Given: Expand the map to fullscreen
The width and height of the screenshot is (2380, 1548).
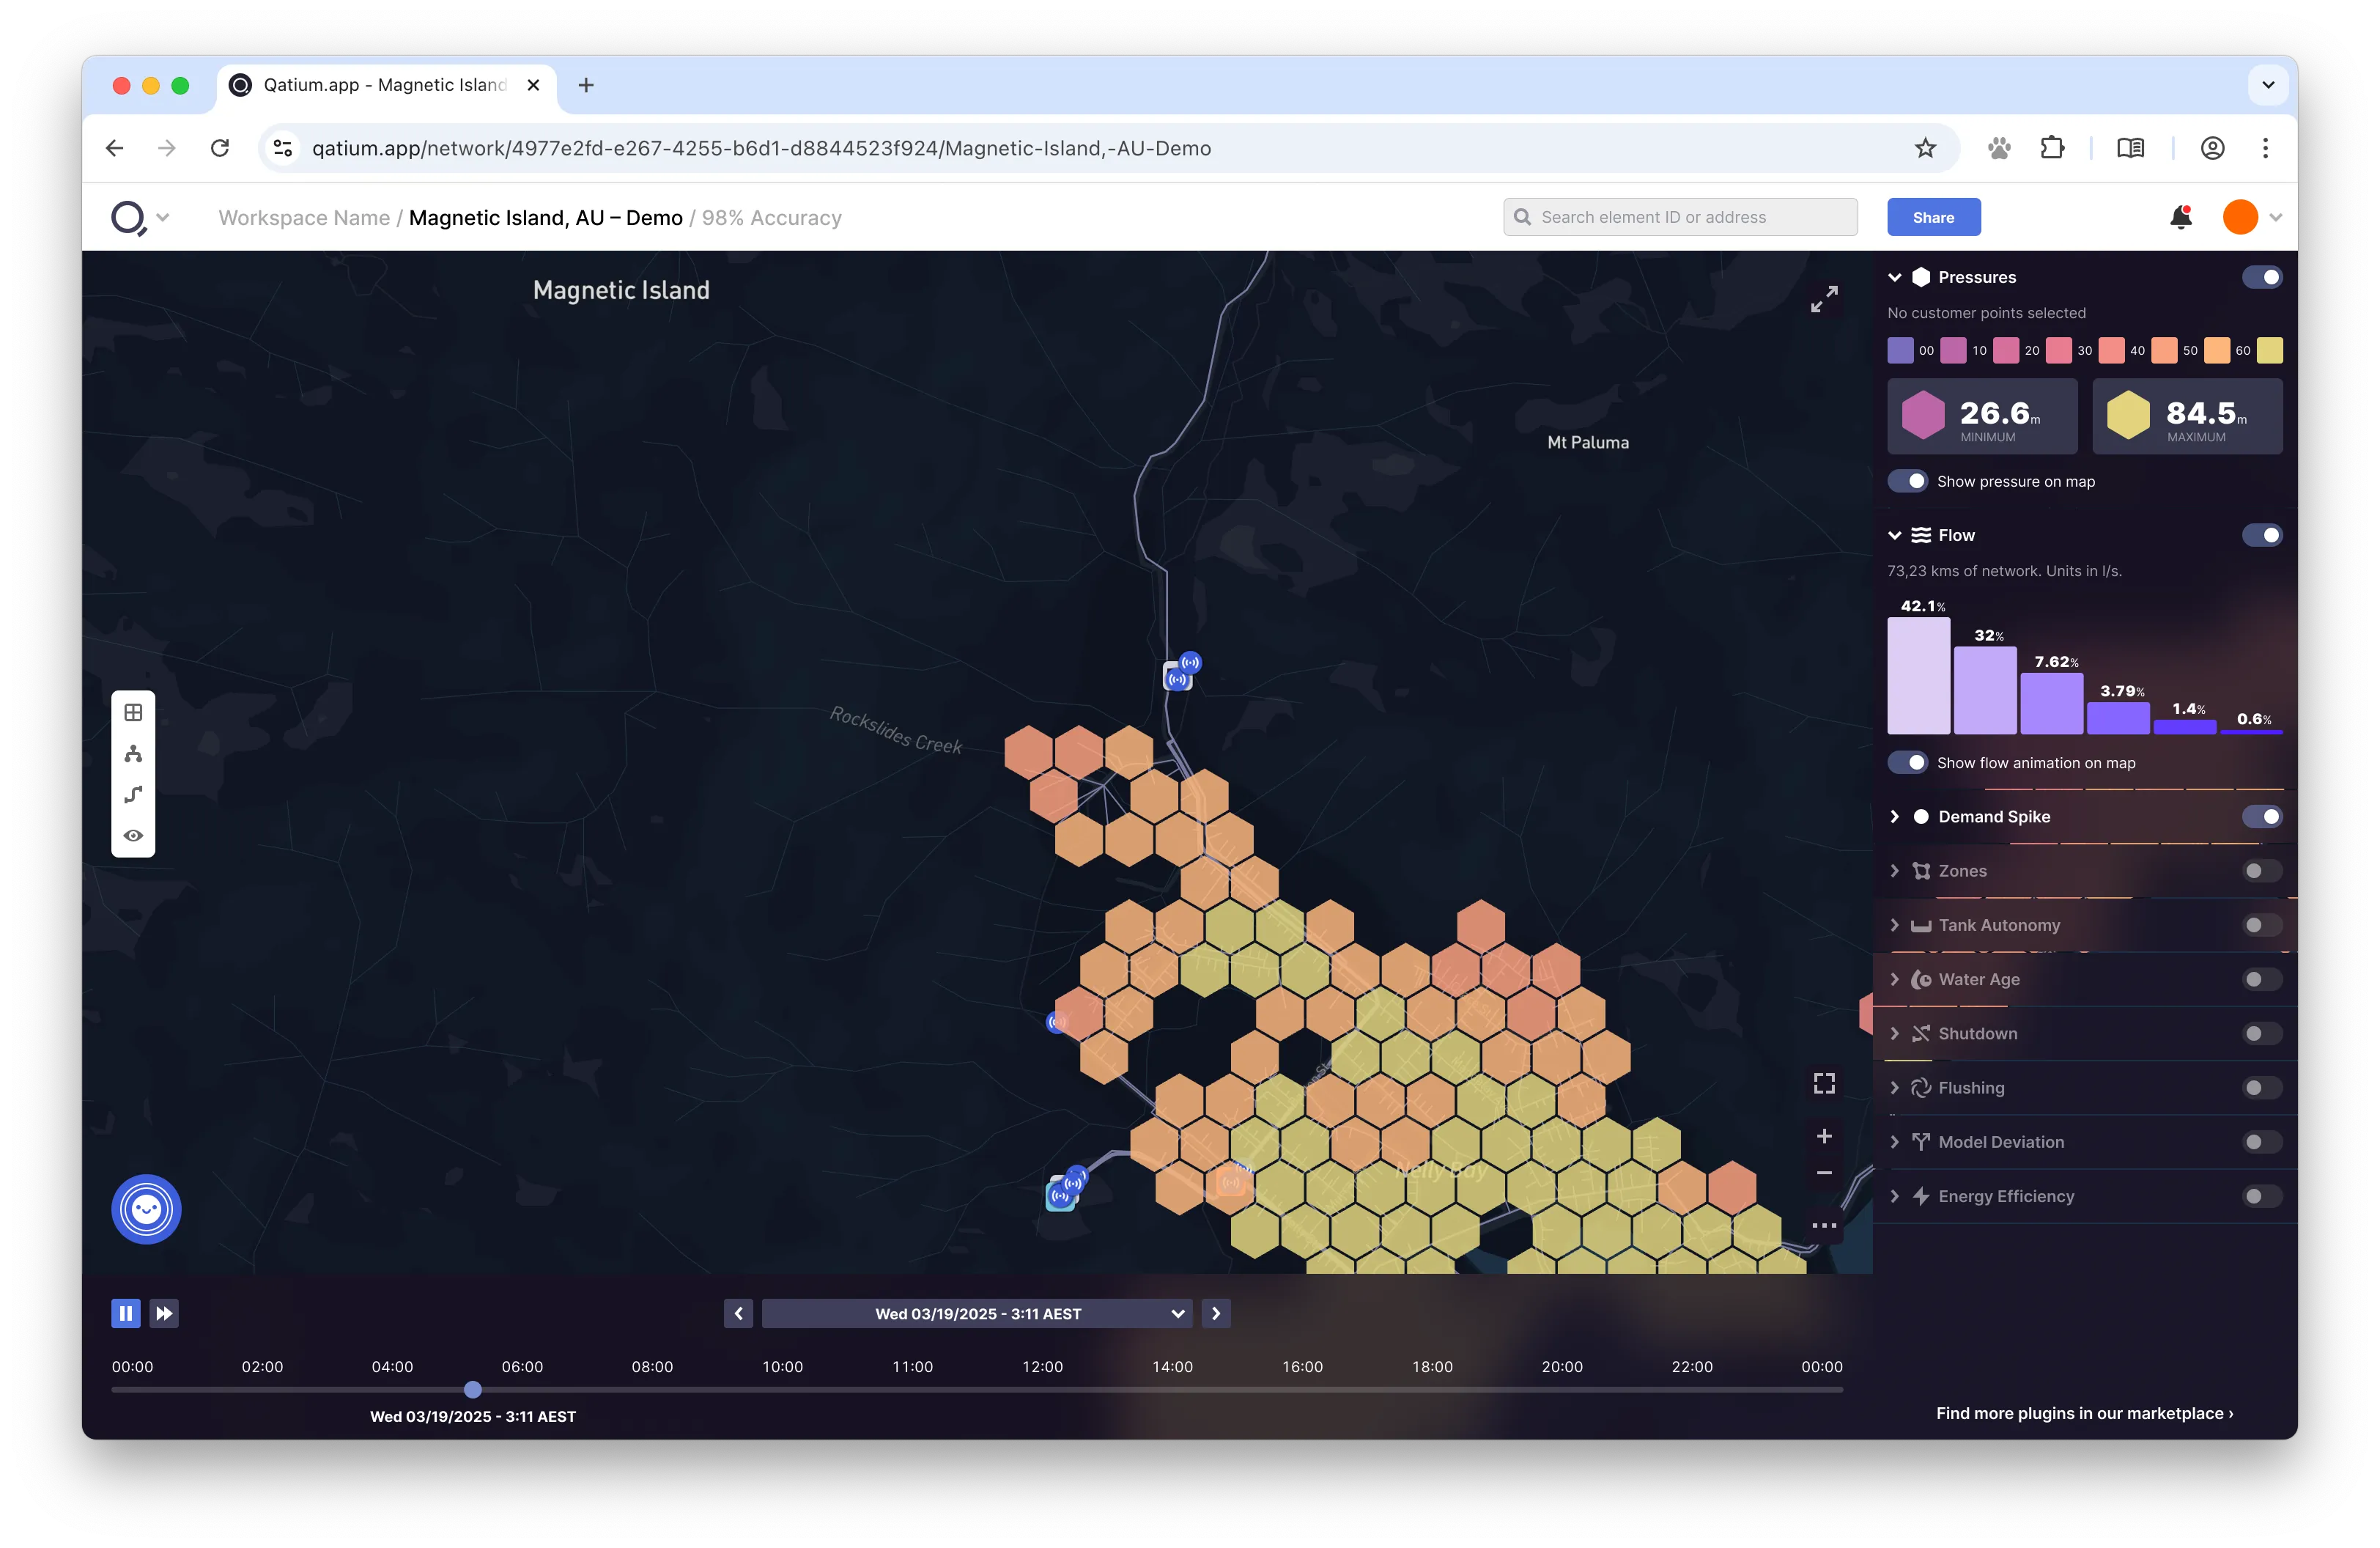Looking at the screenshot, I should [1824, 298].
